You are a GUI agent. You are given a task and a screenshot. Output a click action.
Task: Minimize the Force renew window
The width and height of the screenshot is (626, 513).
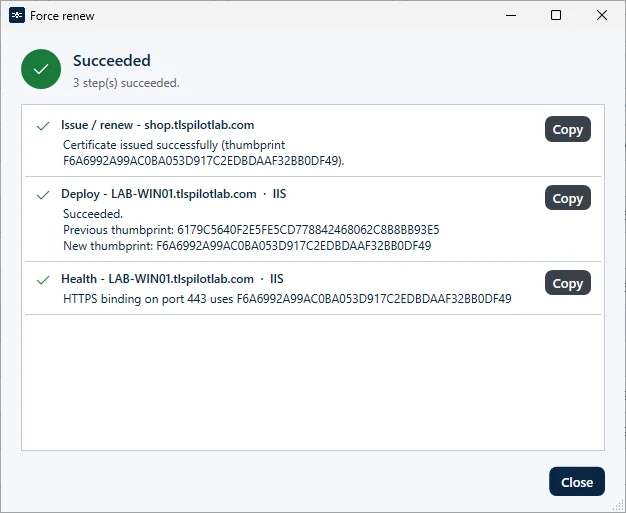coord(511,16)
